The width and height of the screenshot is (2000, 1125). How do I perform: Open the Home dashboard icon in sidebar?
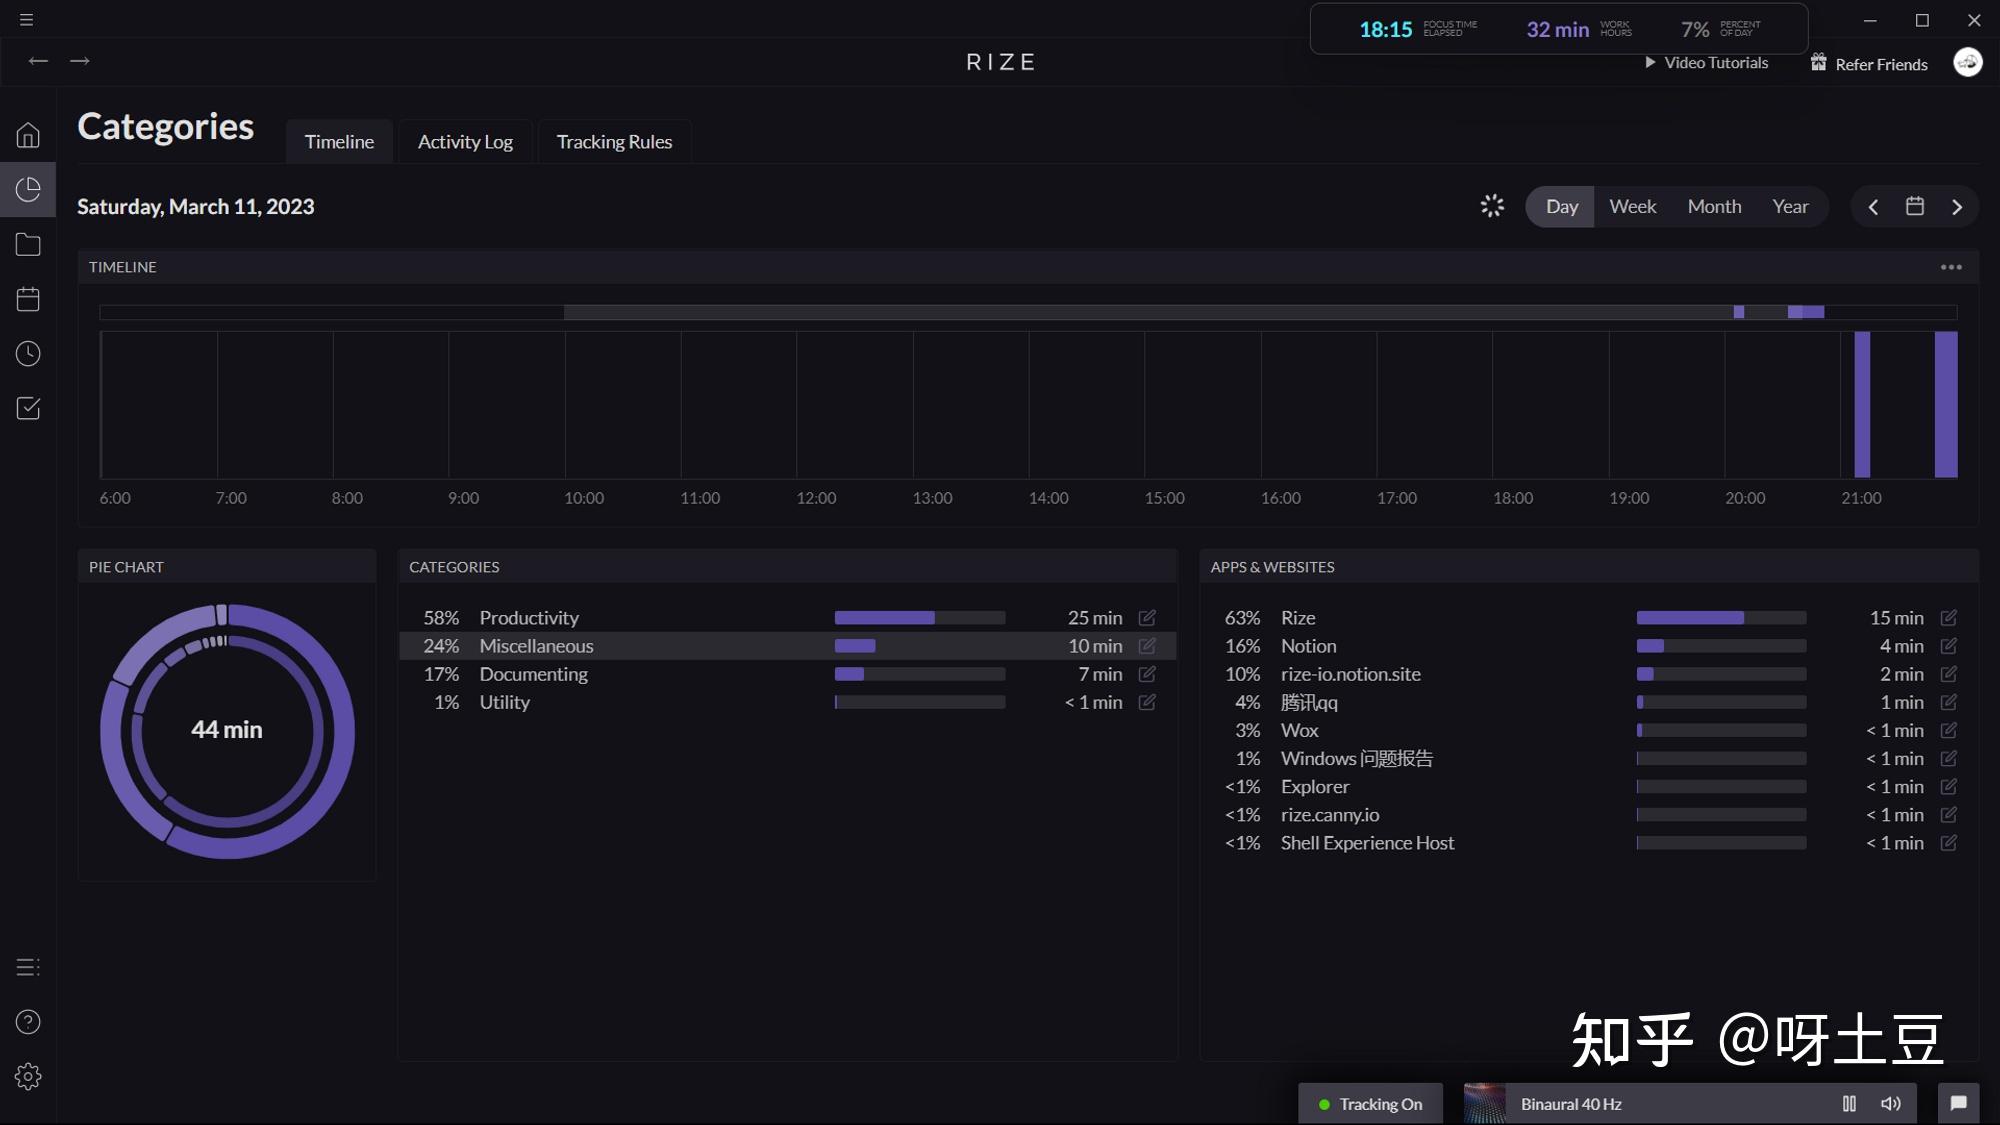(x=28, y=135)
